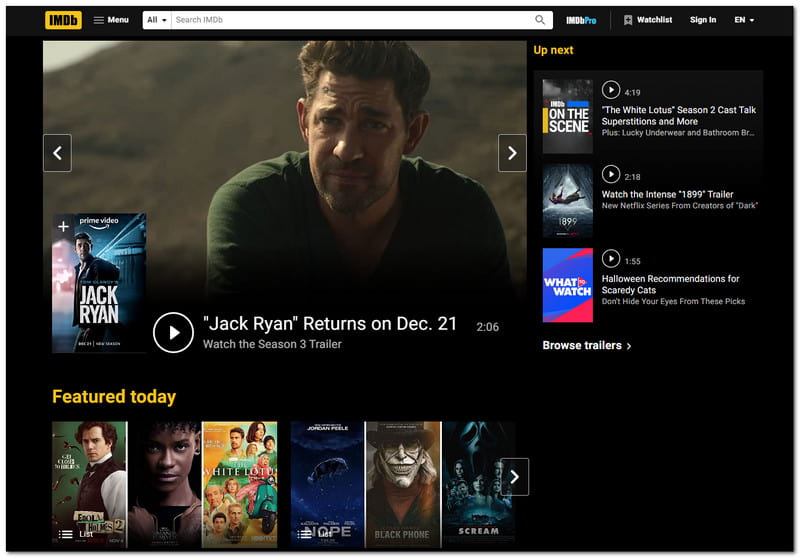
Task: Click 1:55 duration of Halloween video
Action: coord(632,261)
